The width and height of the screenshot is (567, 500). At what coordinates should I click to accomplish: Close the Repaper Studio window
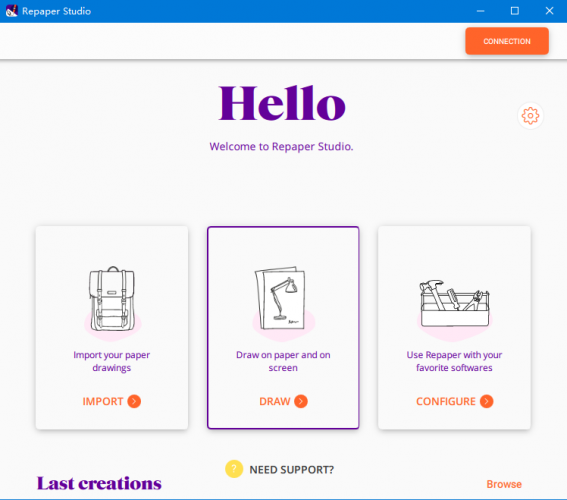pyautogui.click(x=549, y=11)
